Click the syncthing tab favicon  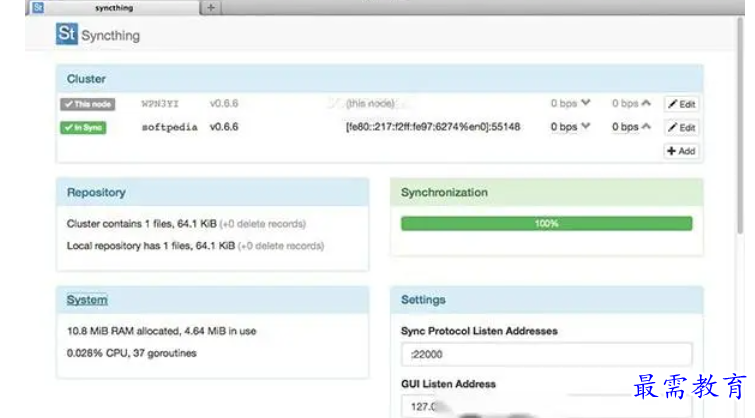point(38,7)
